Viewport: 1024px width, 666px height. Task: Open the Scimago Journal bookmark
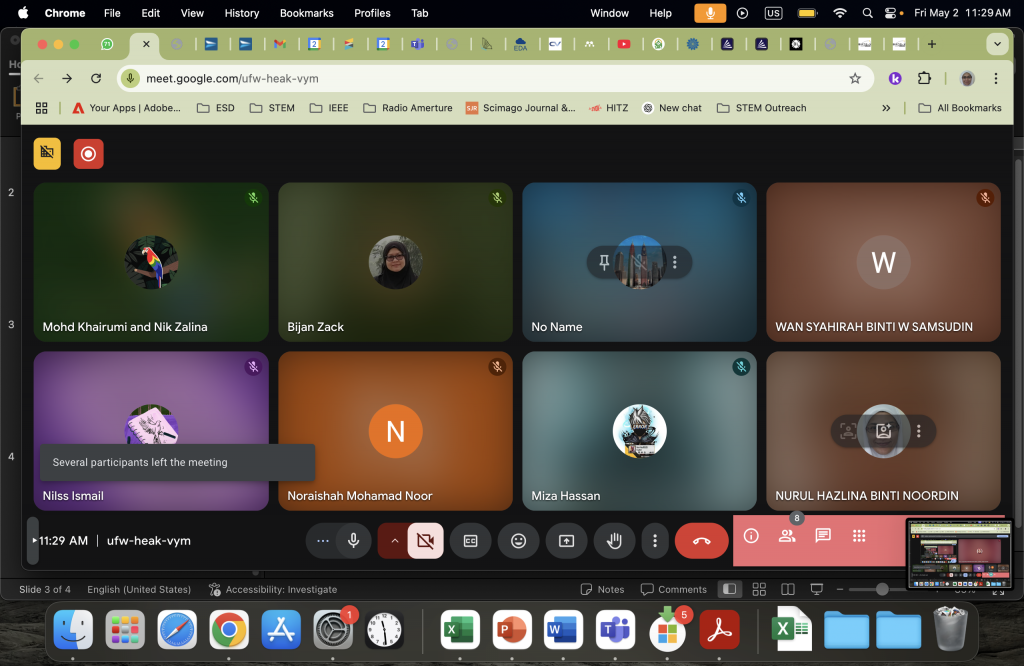[x=520, y=108]
